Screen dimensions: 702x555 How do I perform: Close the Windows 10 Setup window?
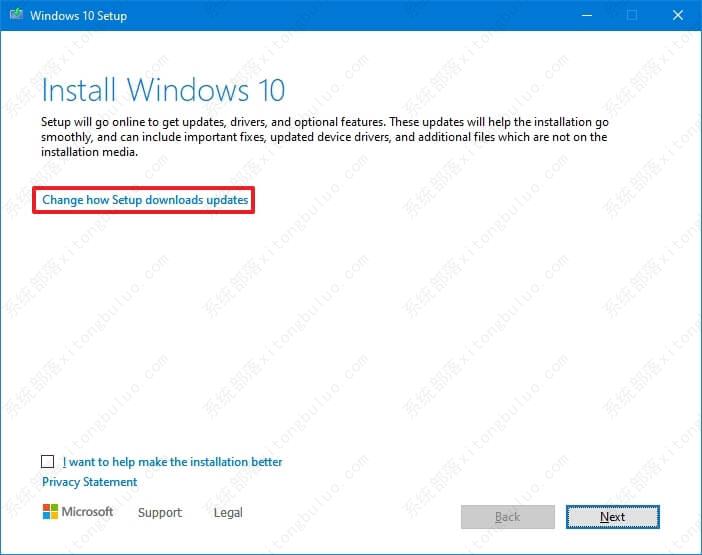point(677,15)
